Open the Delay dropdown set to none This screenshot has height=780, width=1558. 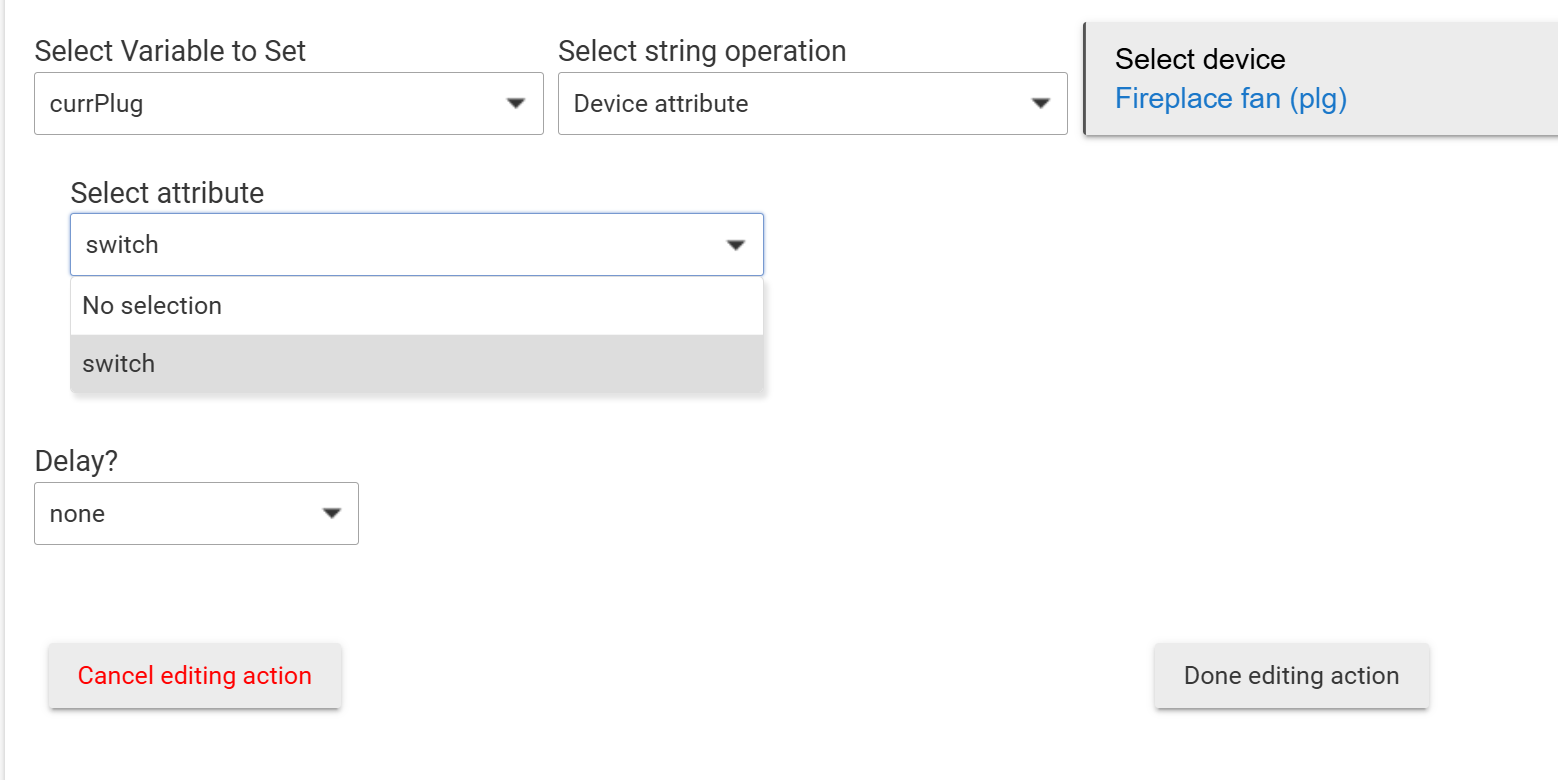pos(180,513)
